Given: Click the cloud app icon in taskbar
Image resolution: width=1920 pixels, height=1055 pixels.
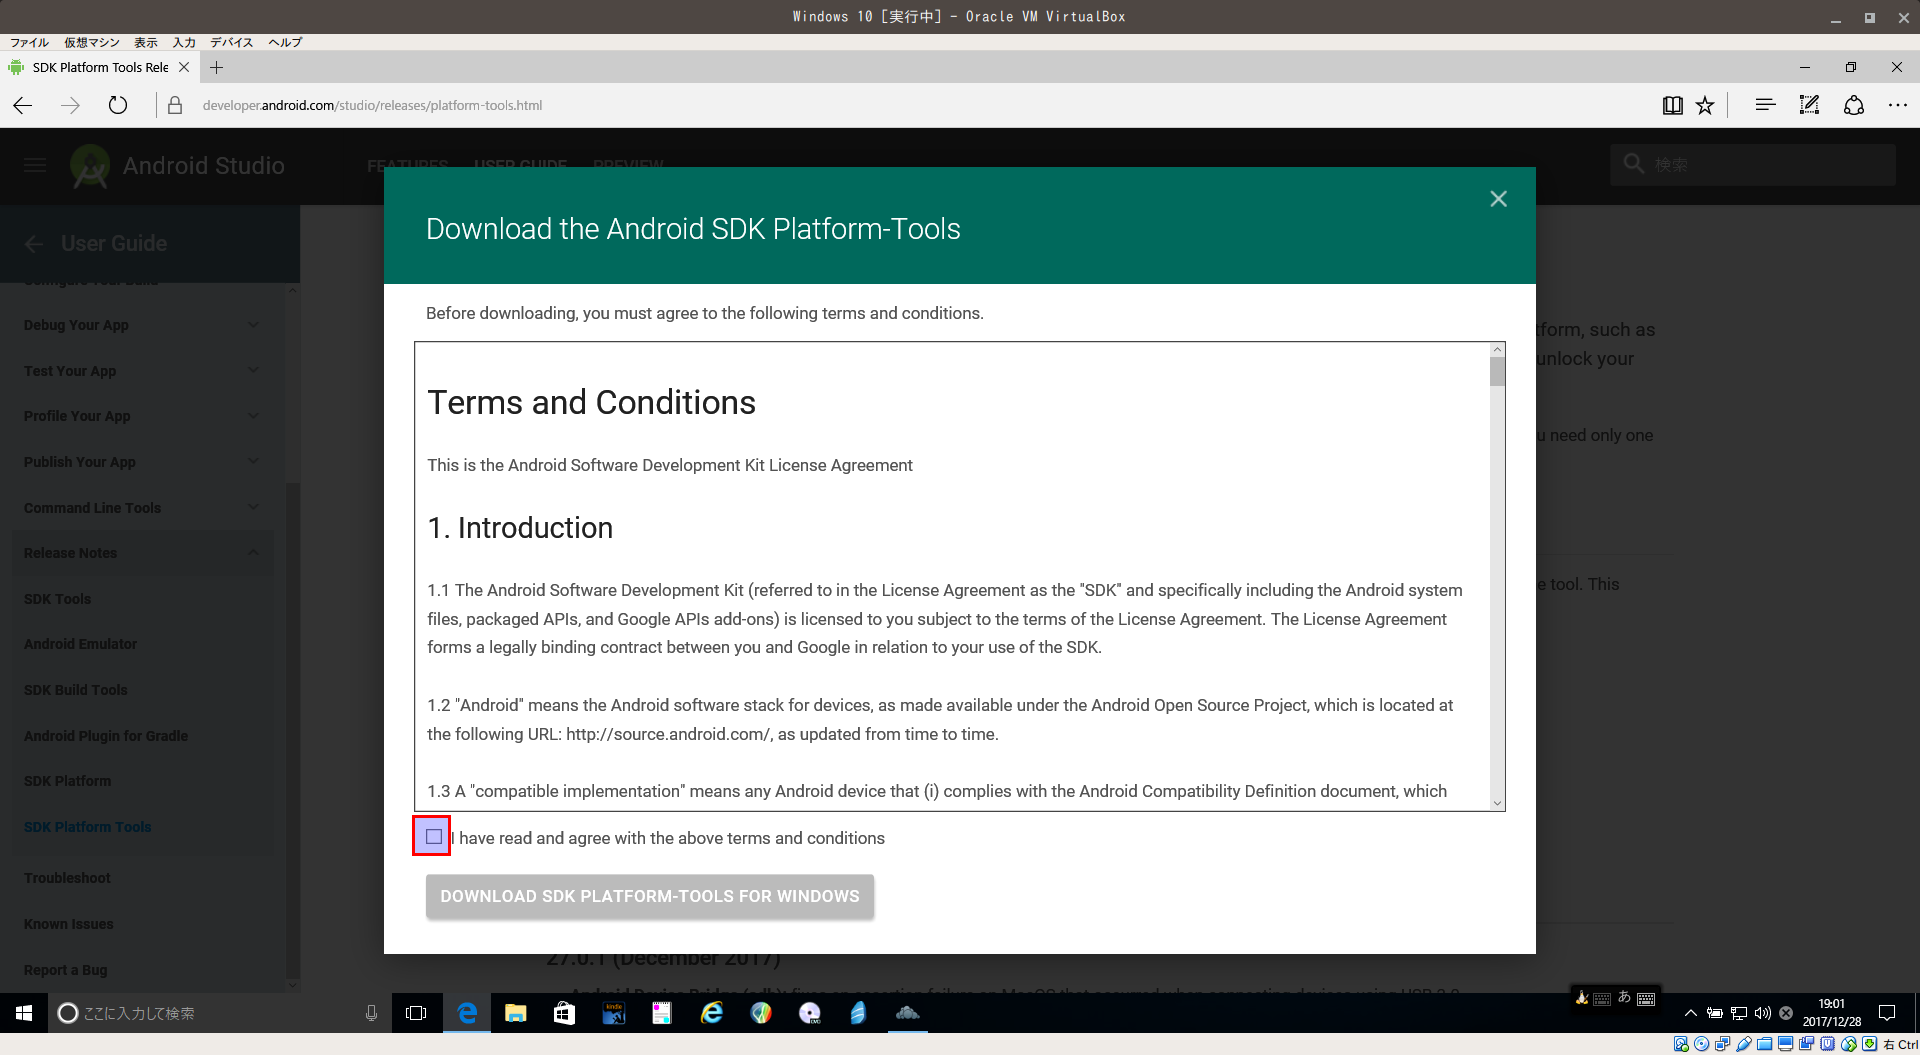Looking at the screenshot, I should [907, 1013].
